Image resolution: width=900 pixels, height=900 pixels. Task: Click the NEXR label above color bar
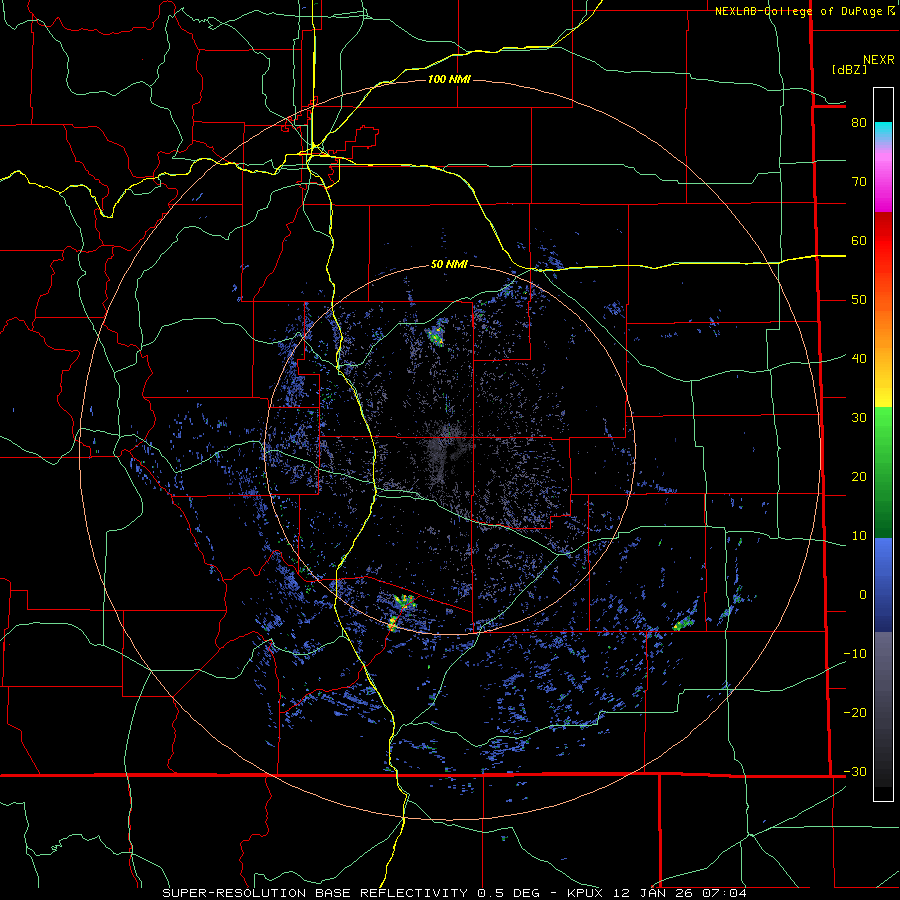coord(878,60)
